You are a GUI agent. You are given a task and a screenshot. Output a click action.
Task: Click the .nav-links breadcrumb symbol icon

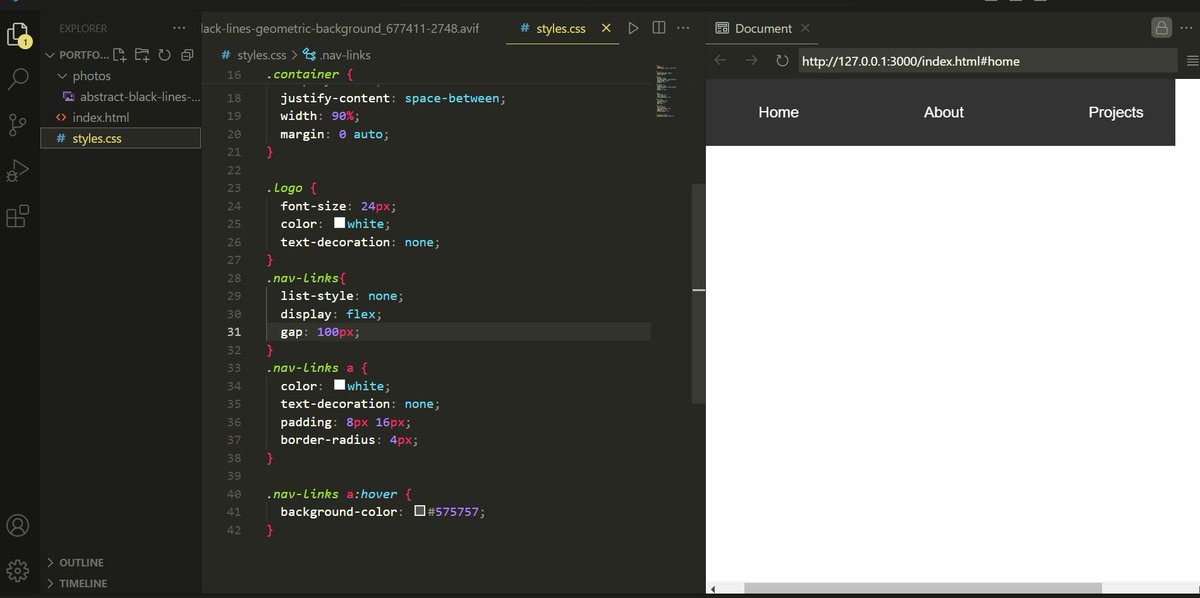310,55
